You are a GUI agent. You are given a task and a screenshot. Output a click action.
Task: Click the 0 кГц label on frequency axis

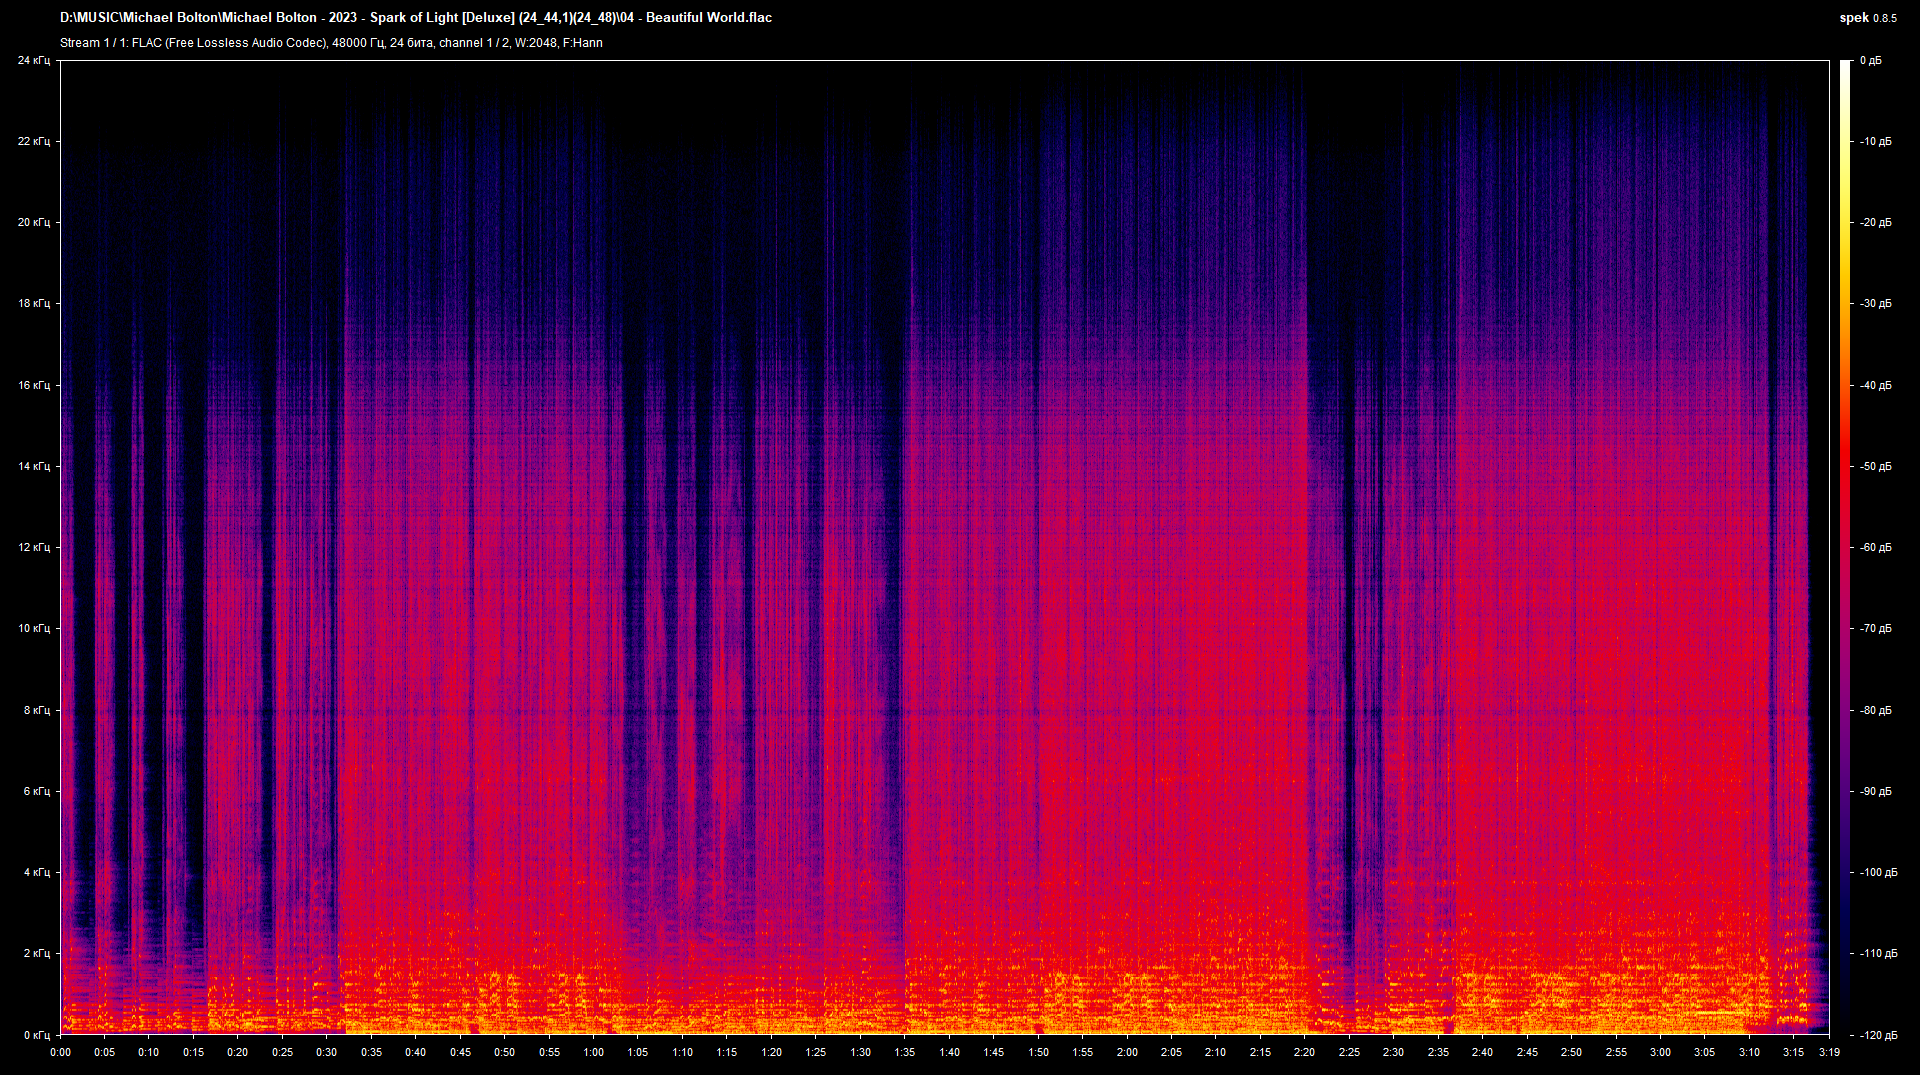tap(36, 1035)
